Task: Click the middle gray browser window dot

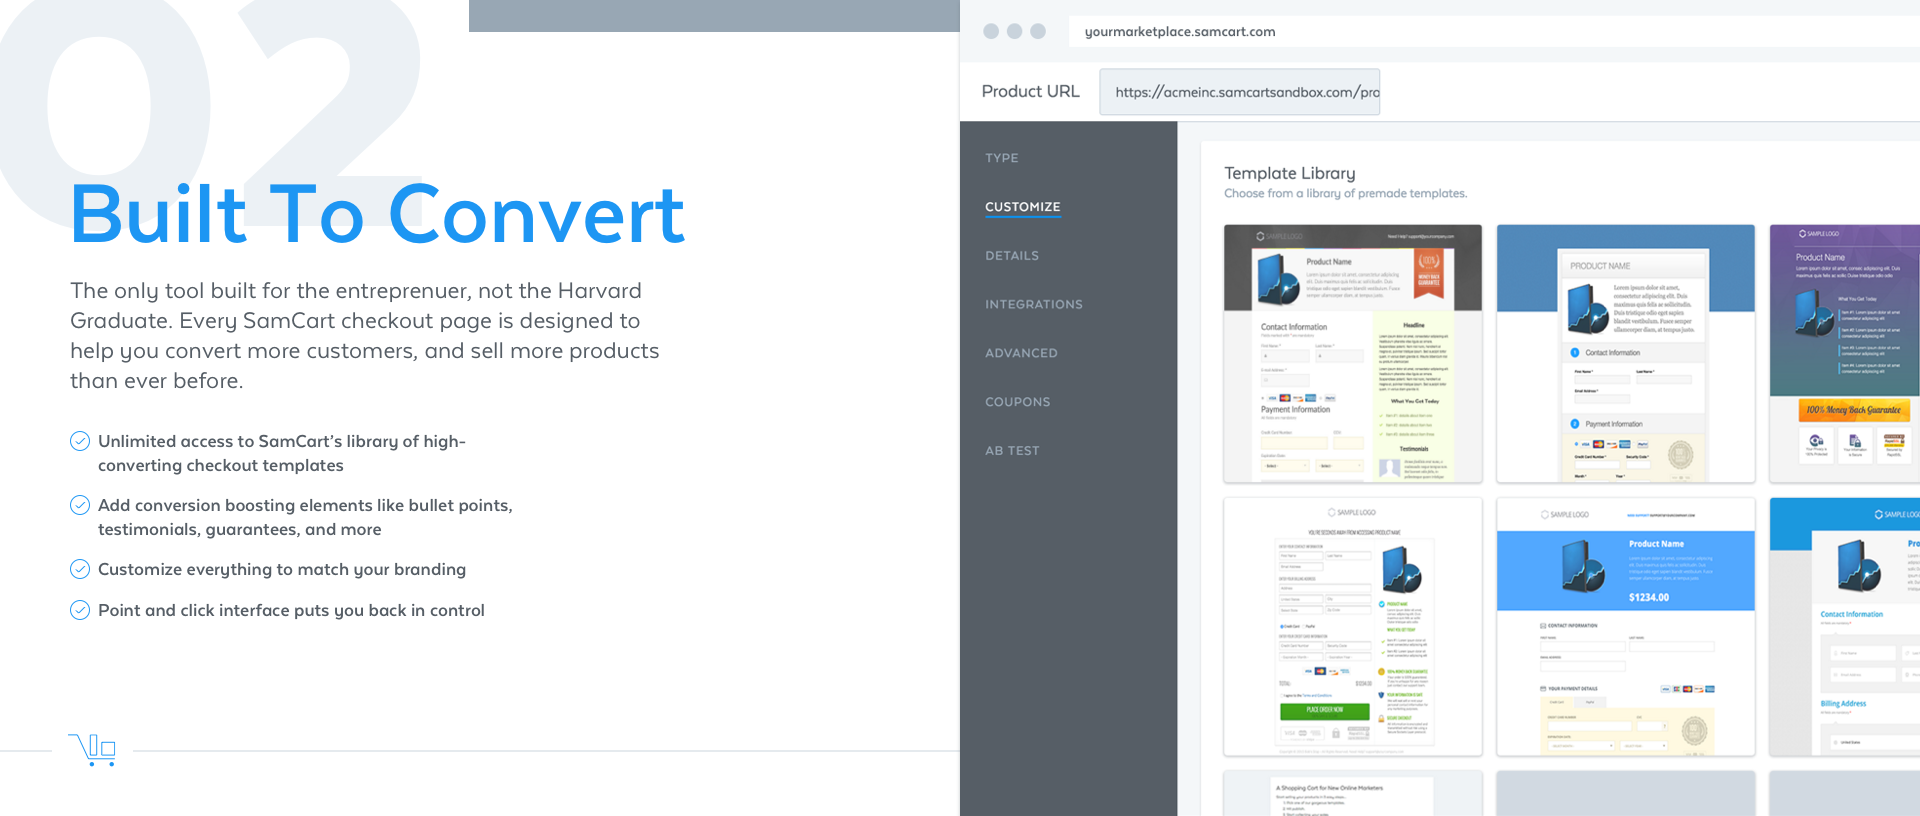Action: click(x=1014, y=31)
